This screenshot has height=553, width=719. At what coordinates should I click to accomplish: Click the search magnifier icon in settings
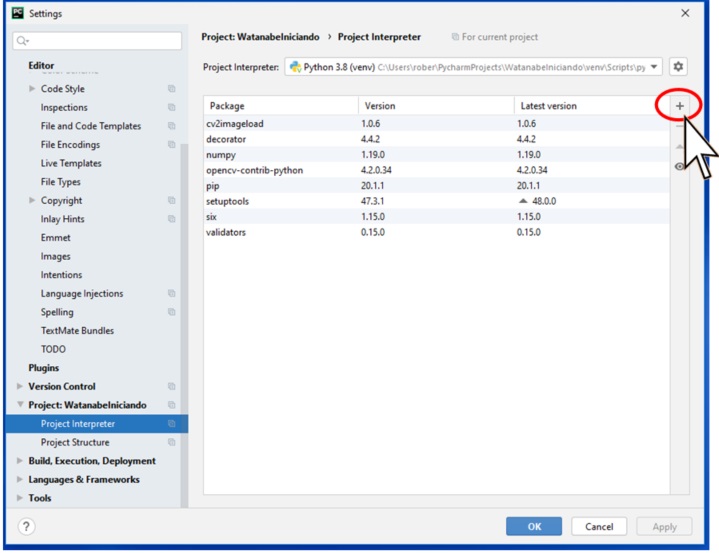[x=22, y=41]
